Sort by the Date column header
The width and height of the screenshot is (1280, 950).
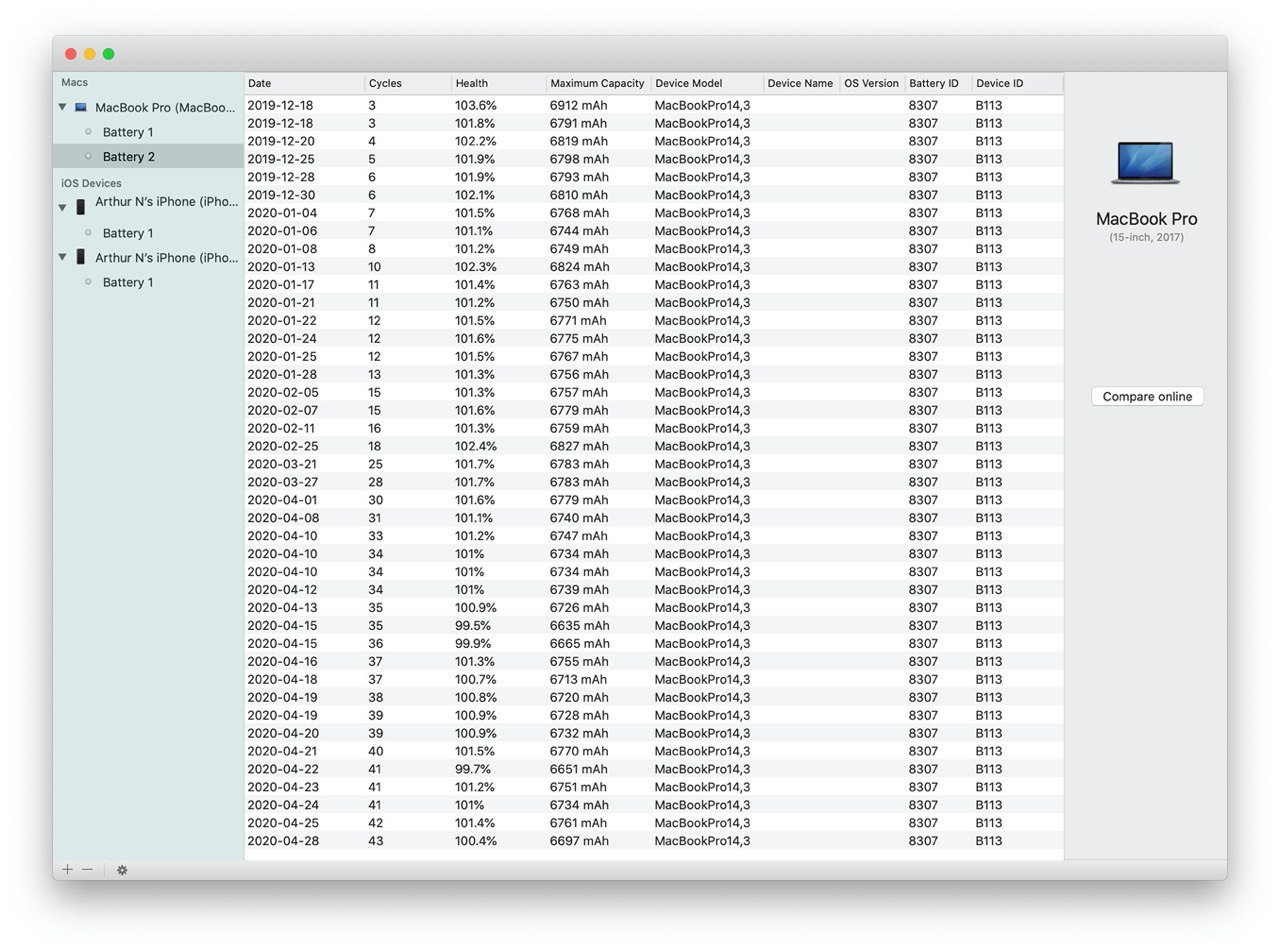click(x=305, y=84)
